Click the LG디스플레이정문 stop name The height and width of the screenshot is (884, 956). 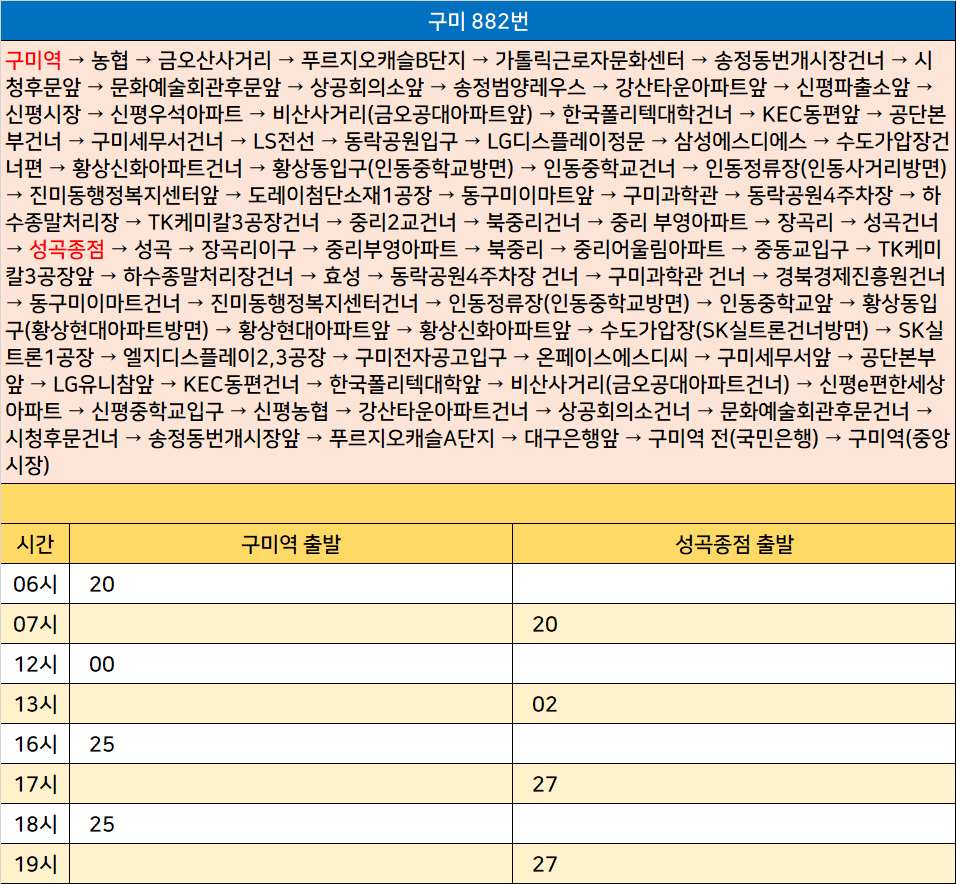pos(566,141)
